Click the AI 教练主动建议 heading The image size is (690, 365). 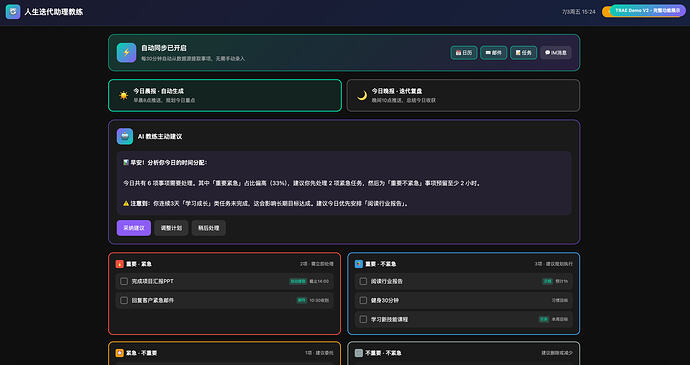[160, 136]
